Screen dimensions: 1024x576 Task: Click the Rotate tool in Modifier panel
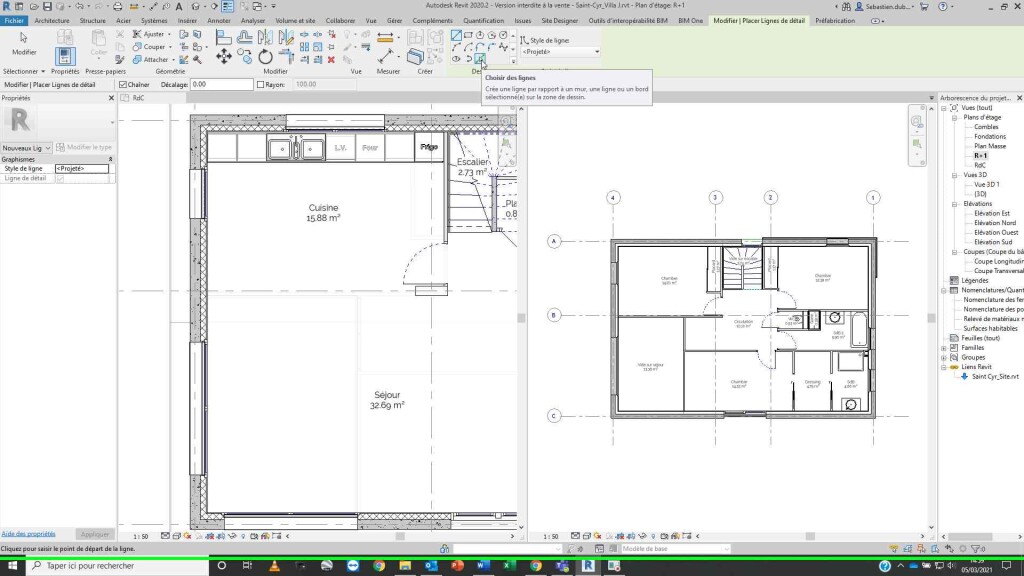tap(265, 57)
